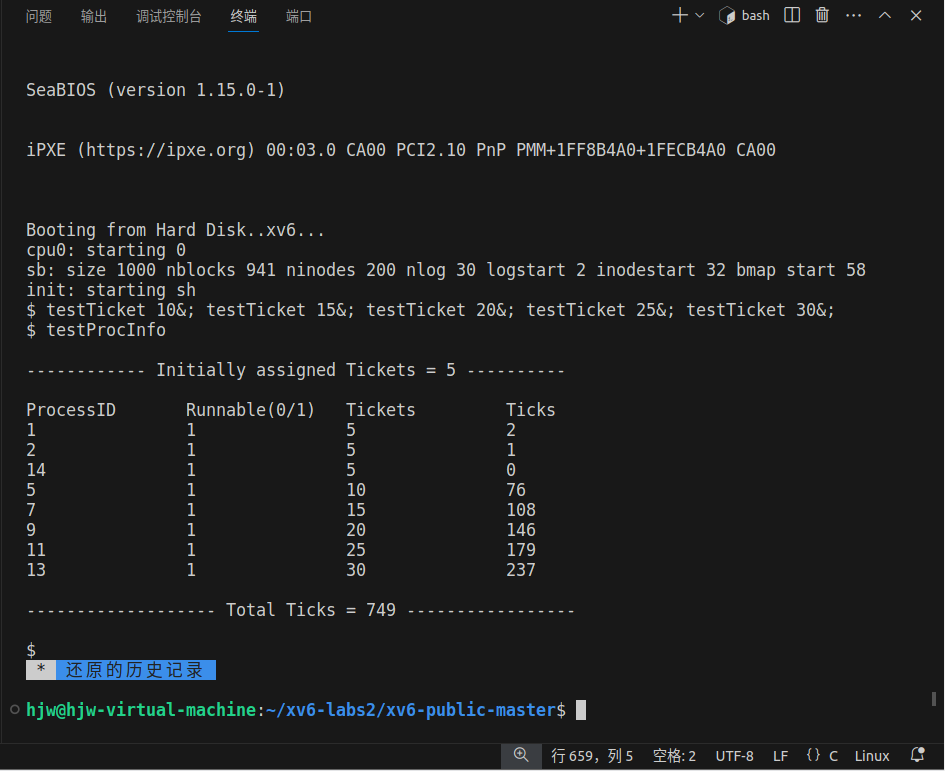This screenshot has width=945, height=771.
Task: Click the bash terminal shell label
Action: [x=744, y=15]
